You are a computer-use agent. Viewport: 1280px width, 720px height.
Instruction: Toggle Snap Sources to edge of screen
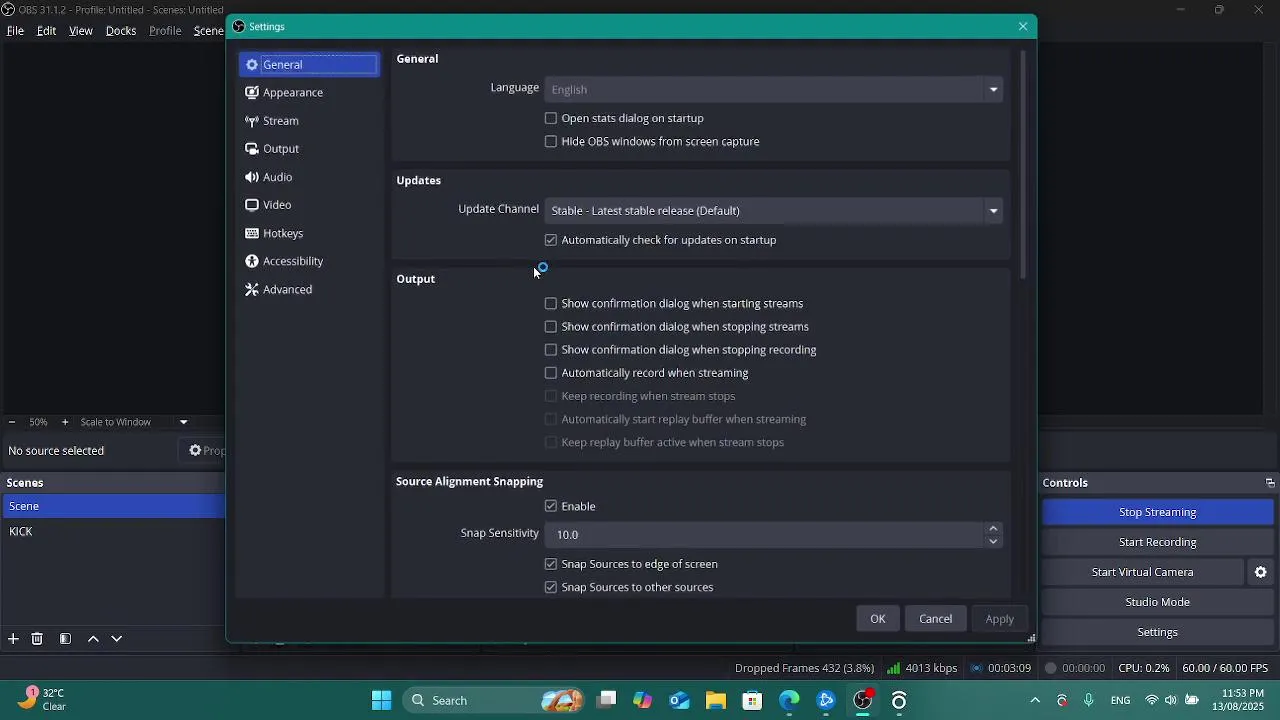click(x=551, y=564)
